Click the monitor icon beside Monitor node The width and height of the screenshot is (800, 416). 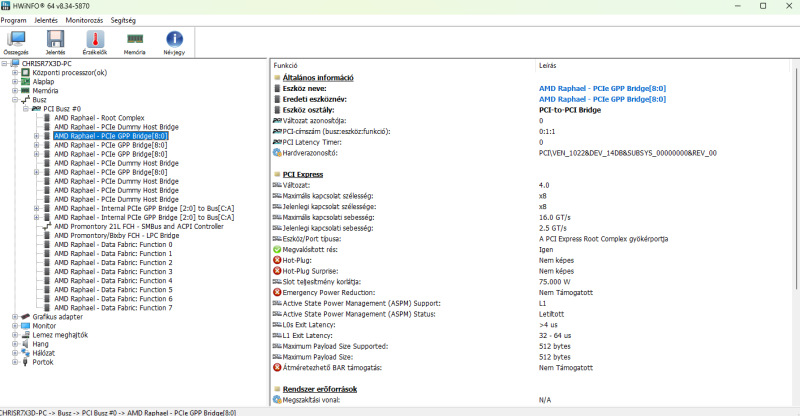(26, 326)
